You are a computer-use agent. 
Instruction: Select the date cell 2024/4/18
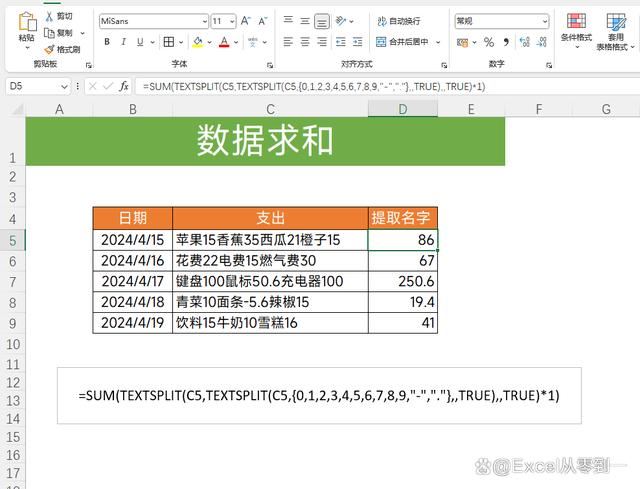click(x=133, y=302)
